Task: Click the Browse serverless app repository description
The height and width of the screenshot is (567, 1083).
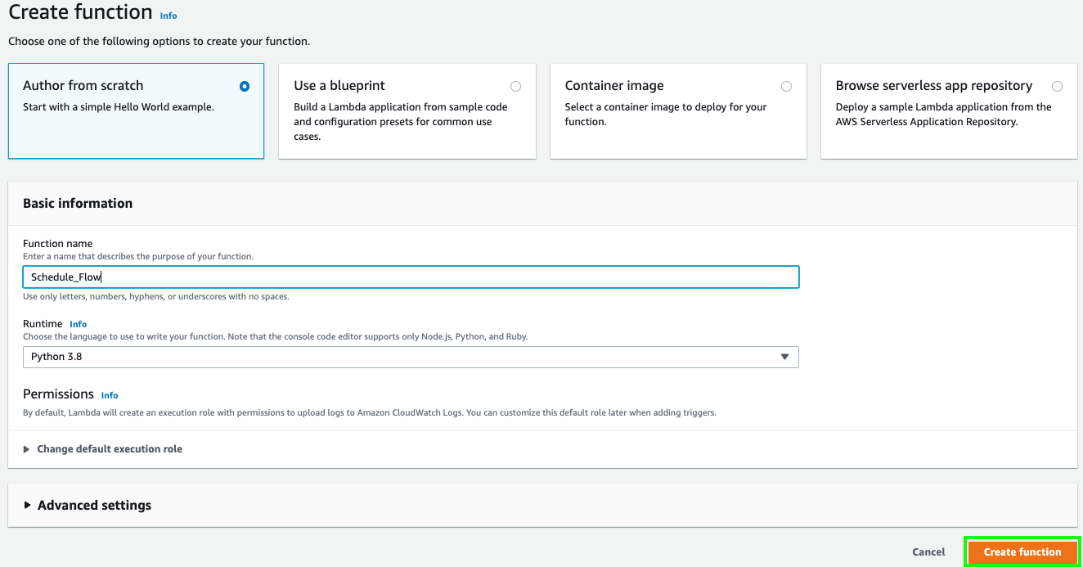Action: click(943, 114)
